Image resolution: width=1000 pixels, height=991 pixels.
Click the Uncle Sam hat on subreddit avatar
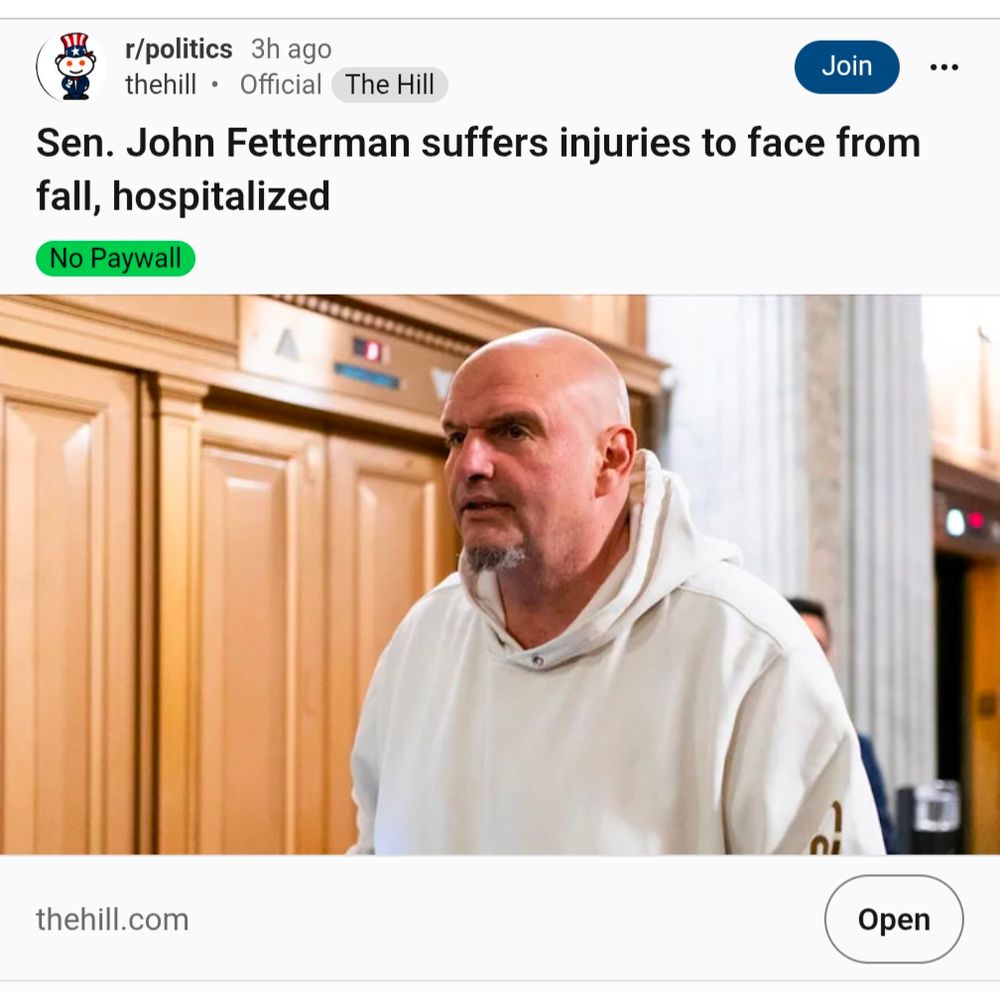pos(75,45)
